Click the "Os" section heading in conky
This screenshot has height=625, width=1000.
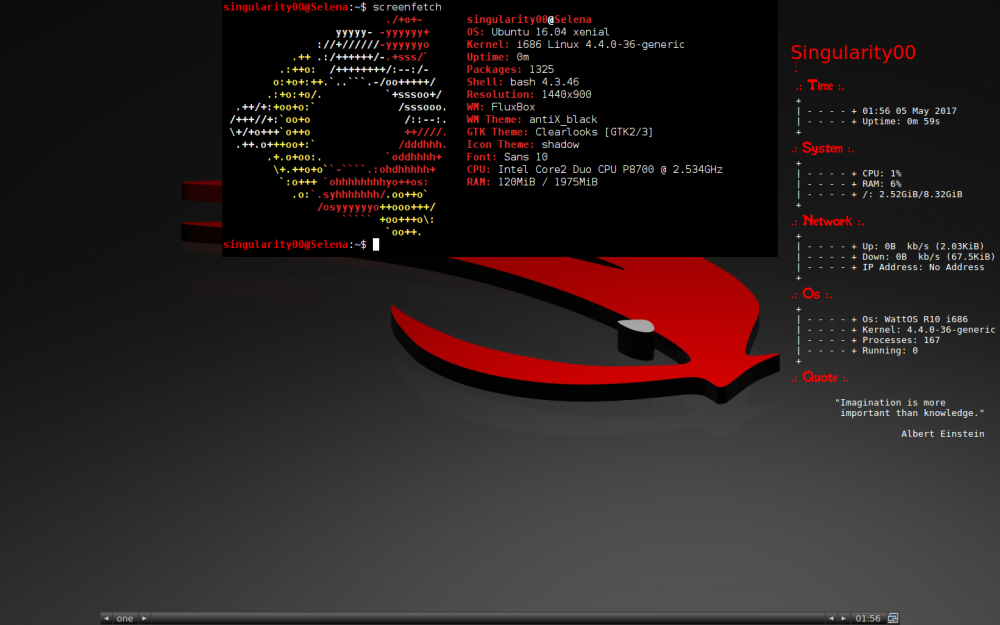pyautogui.click(x=811, y=293)
